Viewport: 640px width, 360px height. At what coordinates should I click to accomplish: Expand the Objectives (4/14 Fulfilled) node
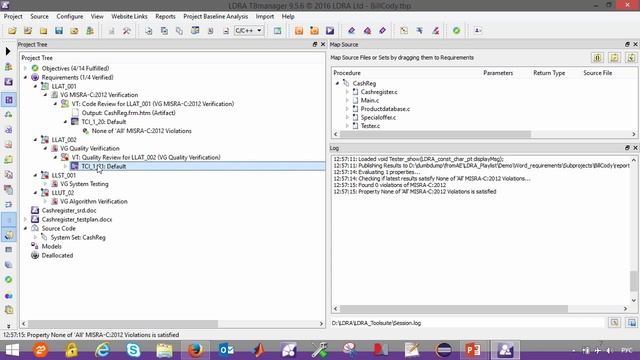coord(25,68)
